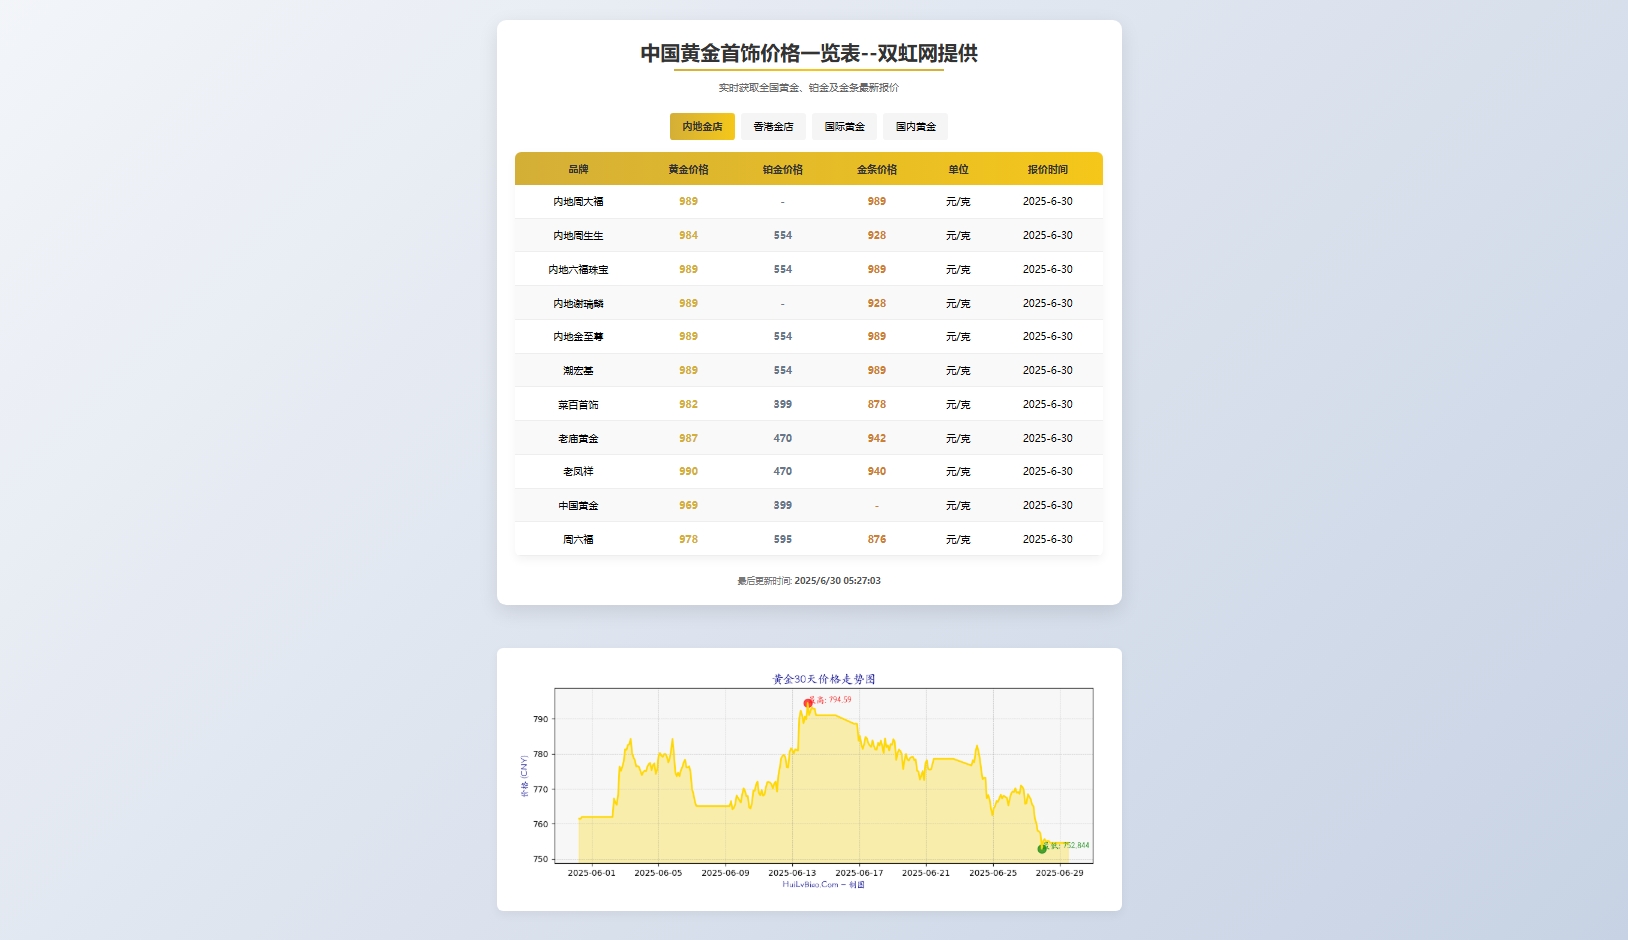Click the 品牌 column header
1628x940 pixels.
click(x=578, y=169)
